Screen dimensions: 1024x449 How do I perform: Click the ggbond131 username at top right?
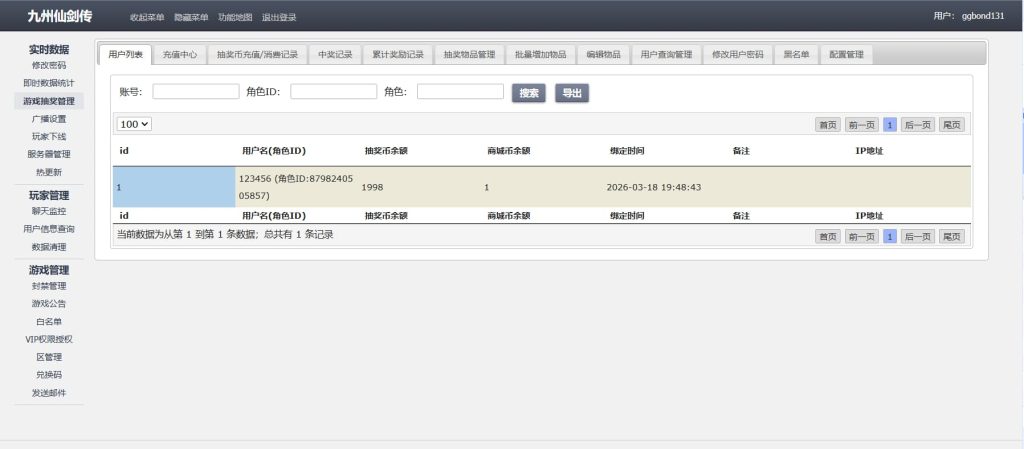click(x=983, y=16)
